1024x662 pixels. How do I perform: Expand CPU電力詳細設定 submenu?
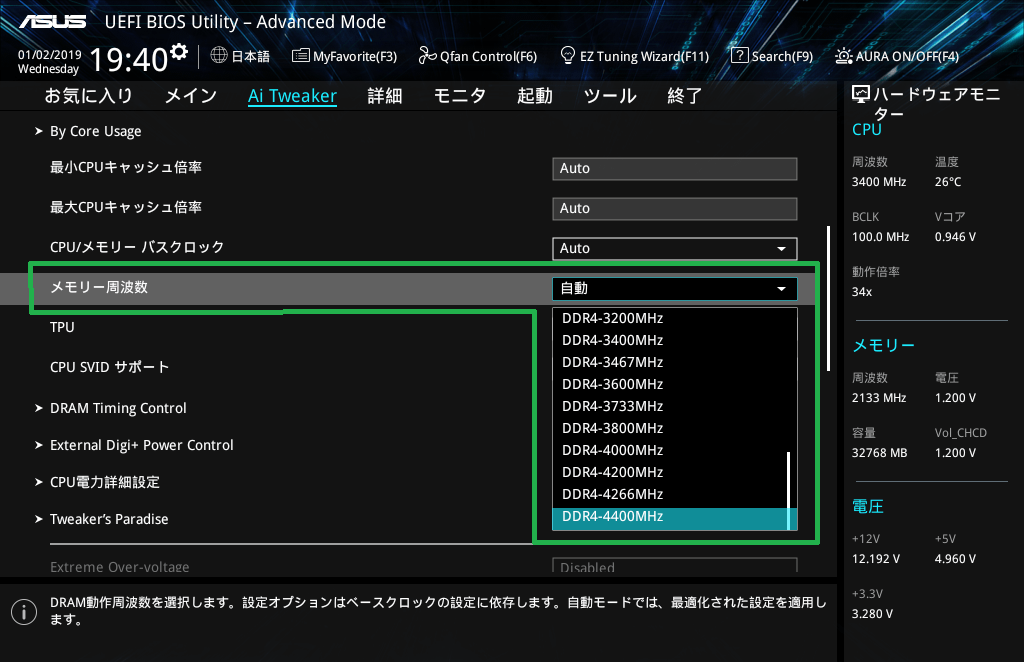[104, 482]
